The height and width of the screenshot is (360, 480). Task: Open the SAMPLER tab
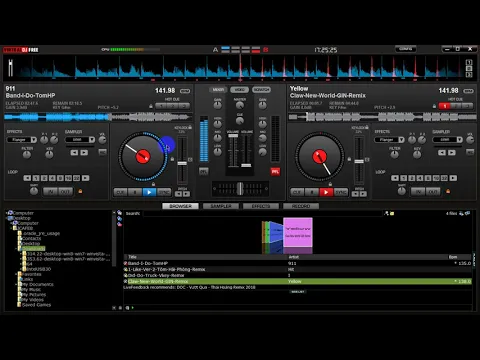coord(221,206)
